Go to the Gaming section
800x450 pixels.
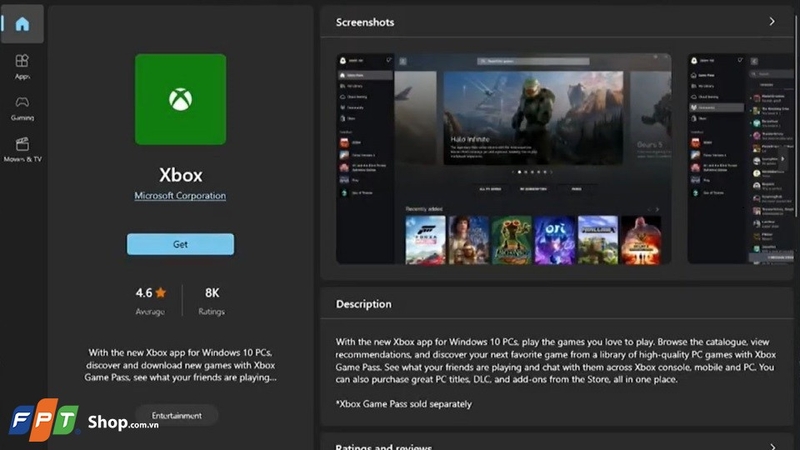pyautogui.click(x=22, y=108)
